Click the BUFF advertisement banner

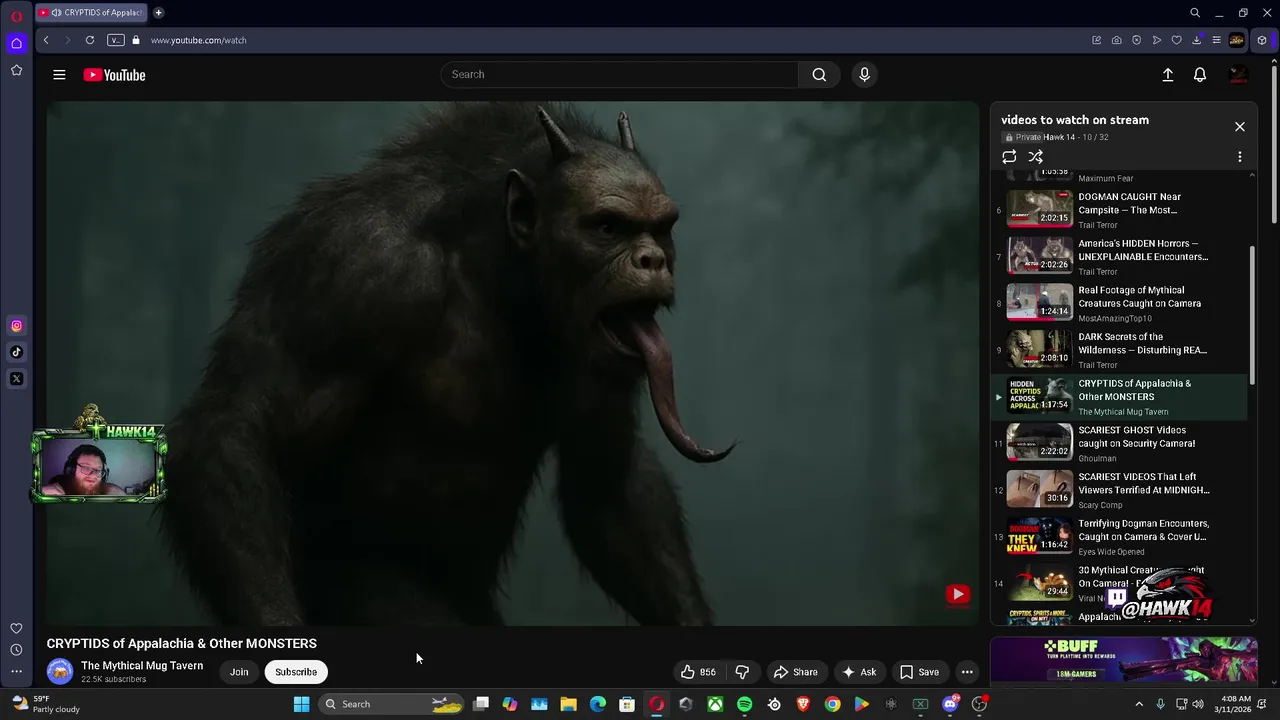[x=1124, y=661]
